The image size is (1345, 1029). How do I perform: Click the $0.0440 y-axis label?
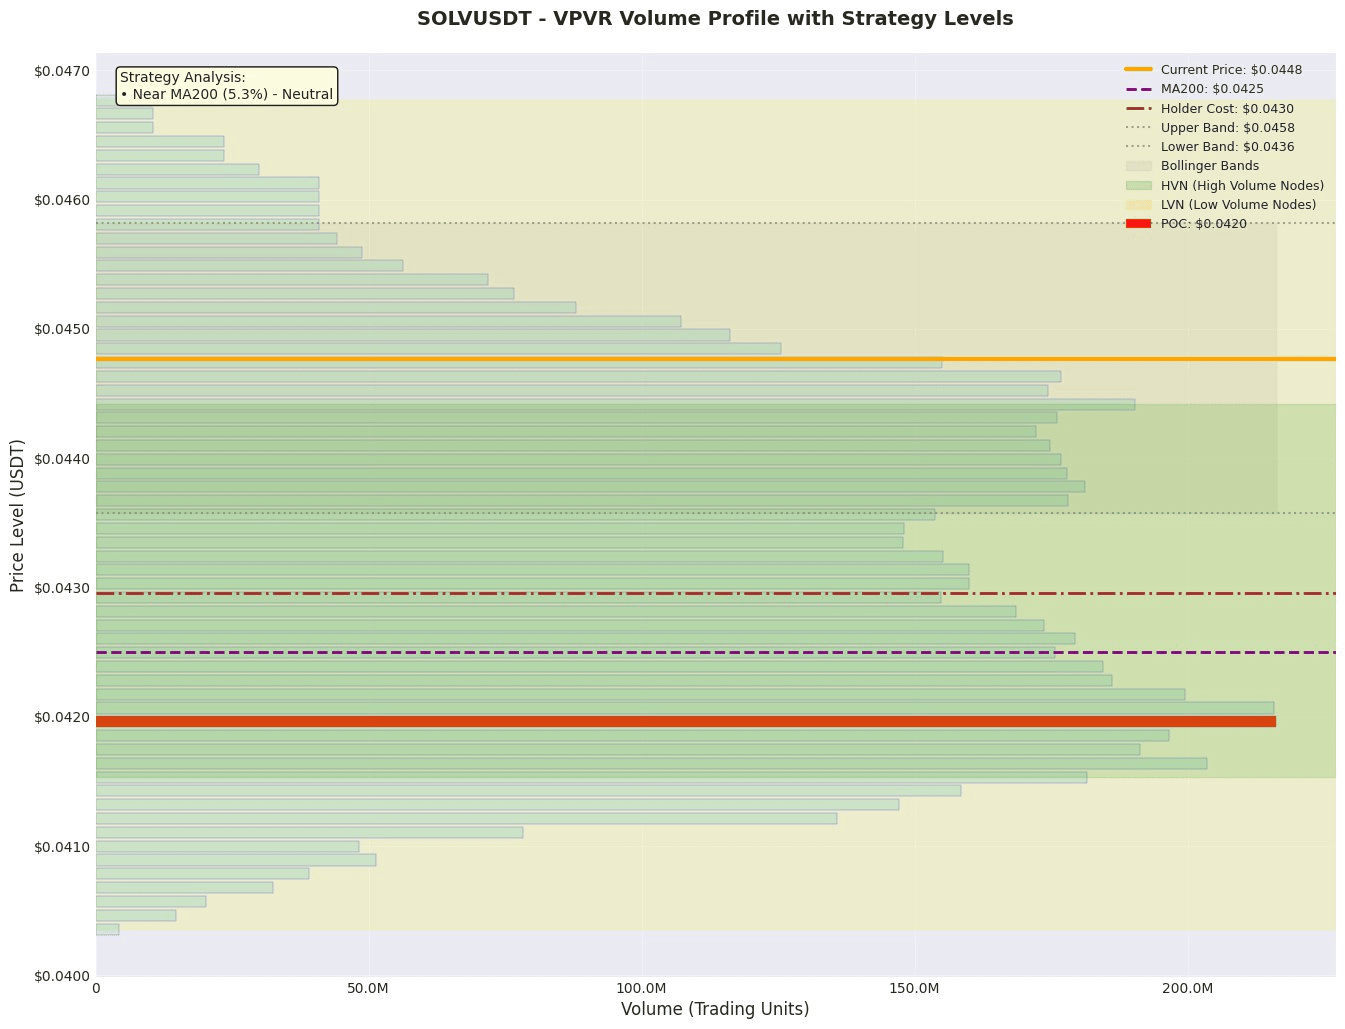click(x=62, y=459)
